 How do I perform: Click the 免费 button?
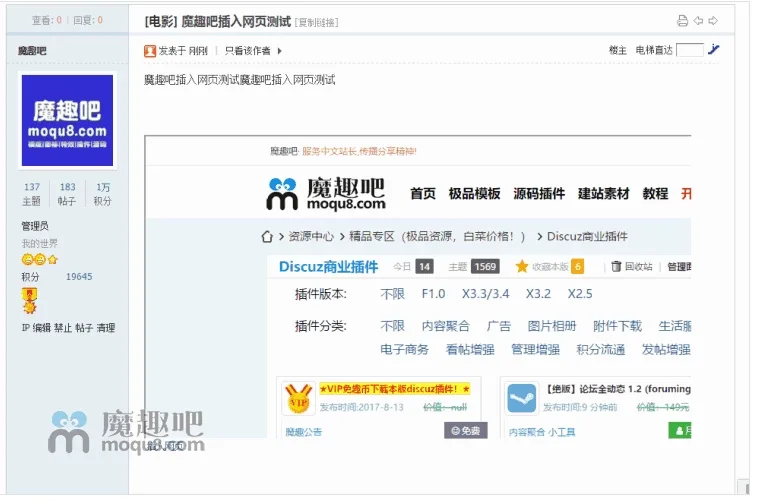coord(466,430)
